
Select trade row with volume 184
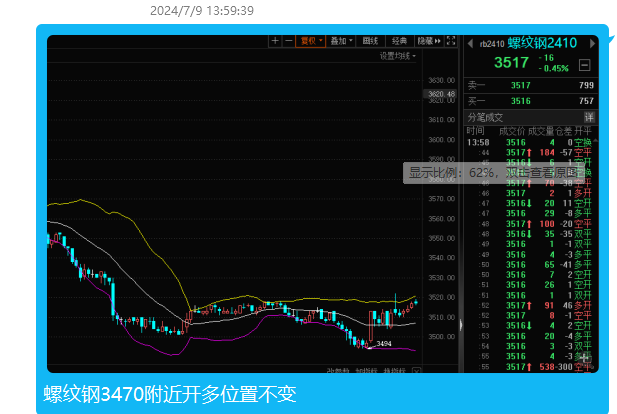(x=529, y=153)
